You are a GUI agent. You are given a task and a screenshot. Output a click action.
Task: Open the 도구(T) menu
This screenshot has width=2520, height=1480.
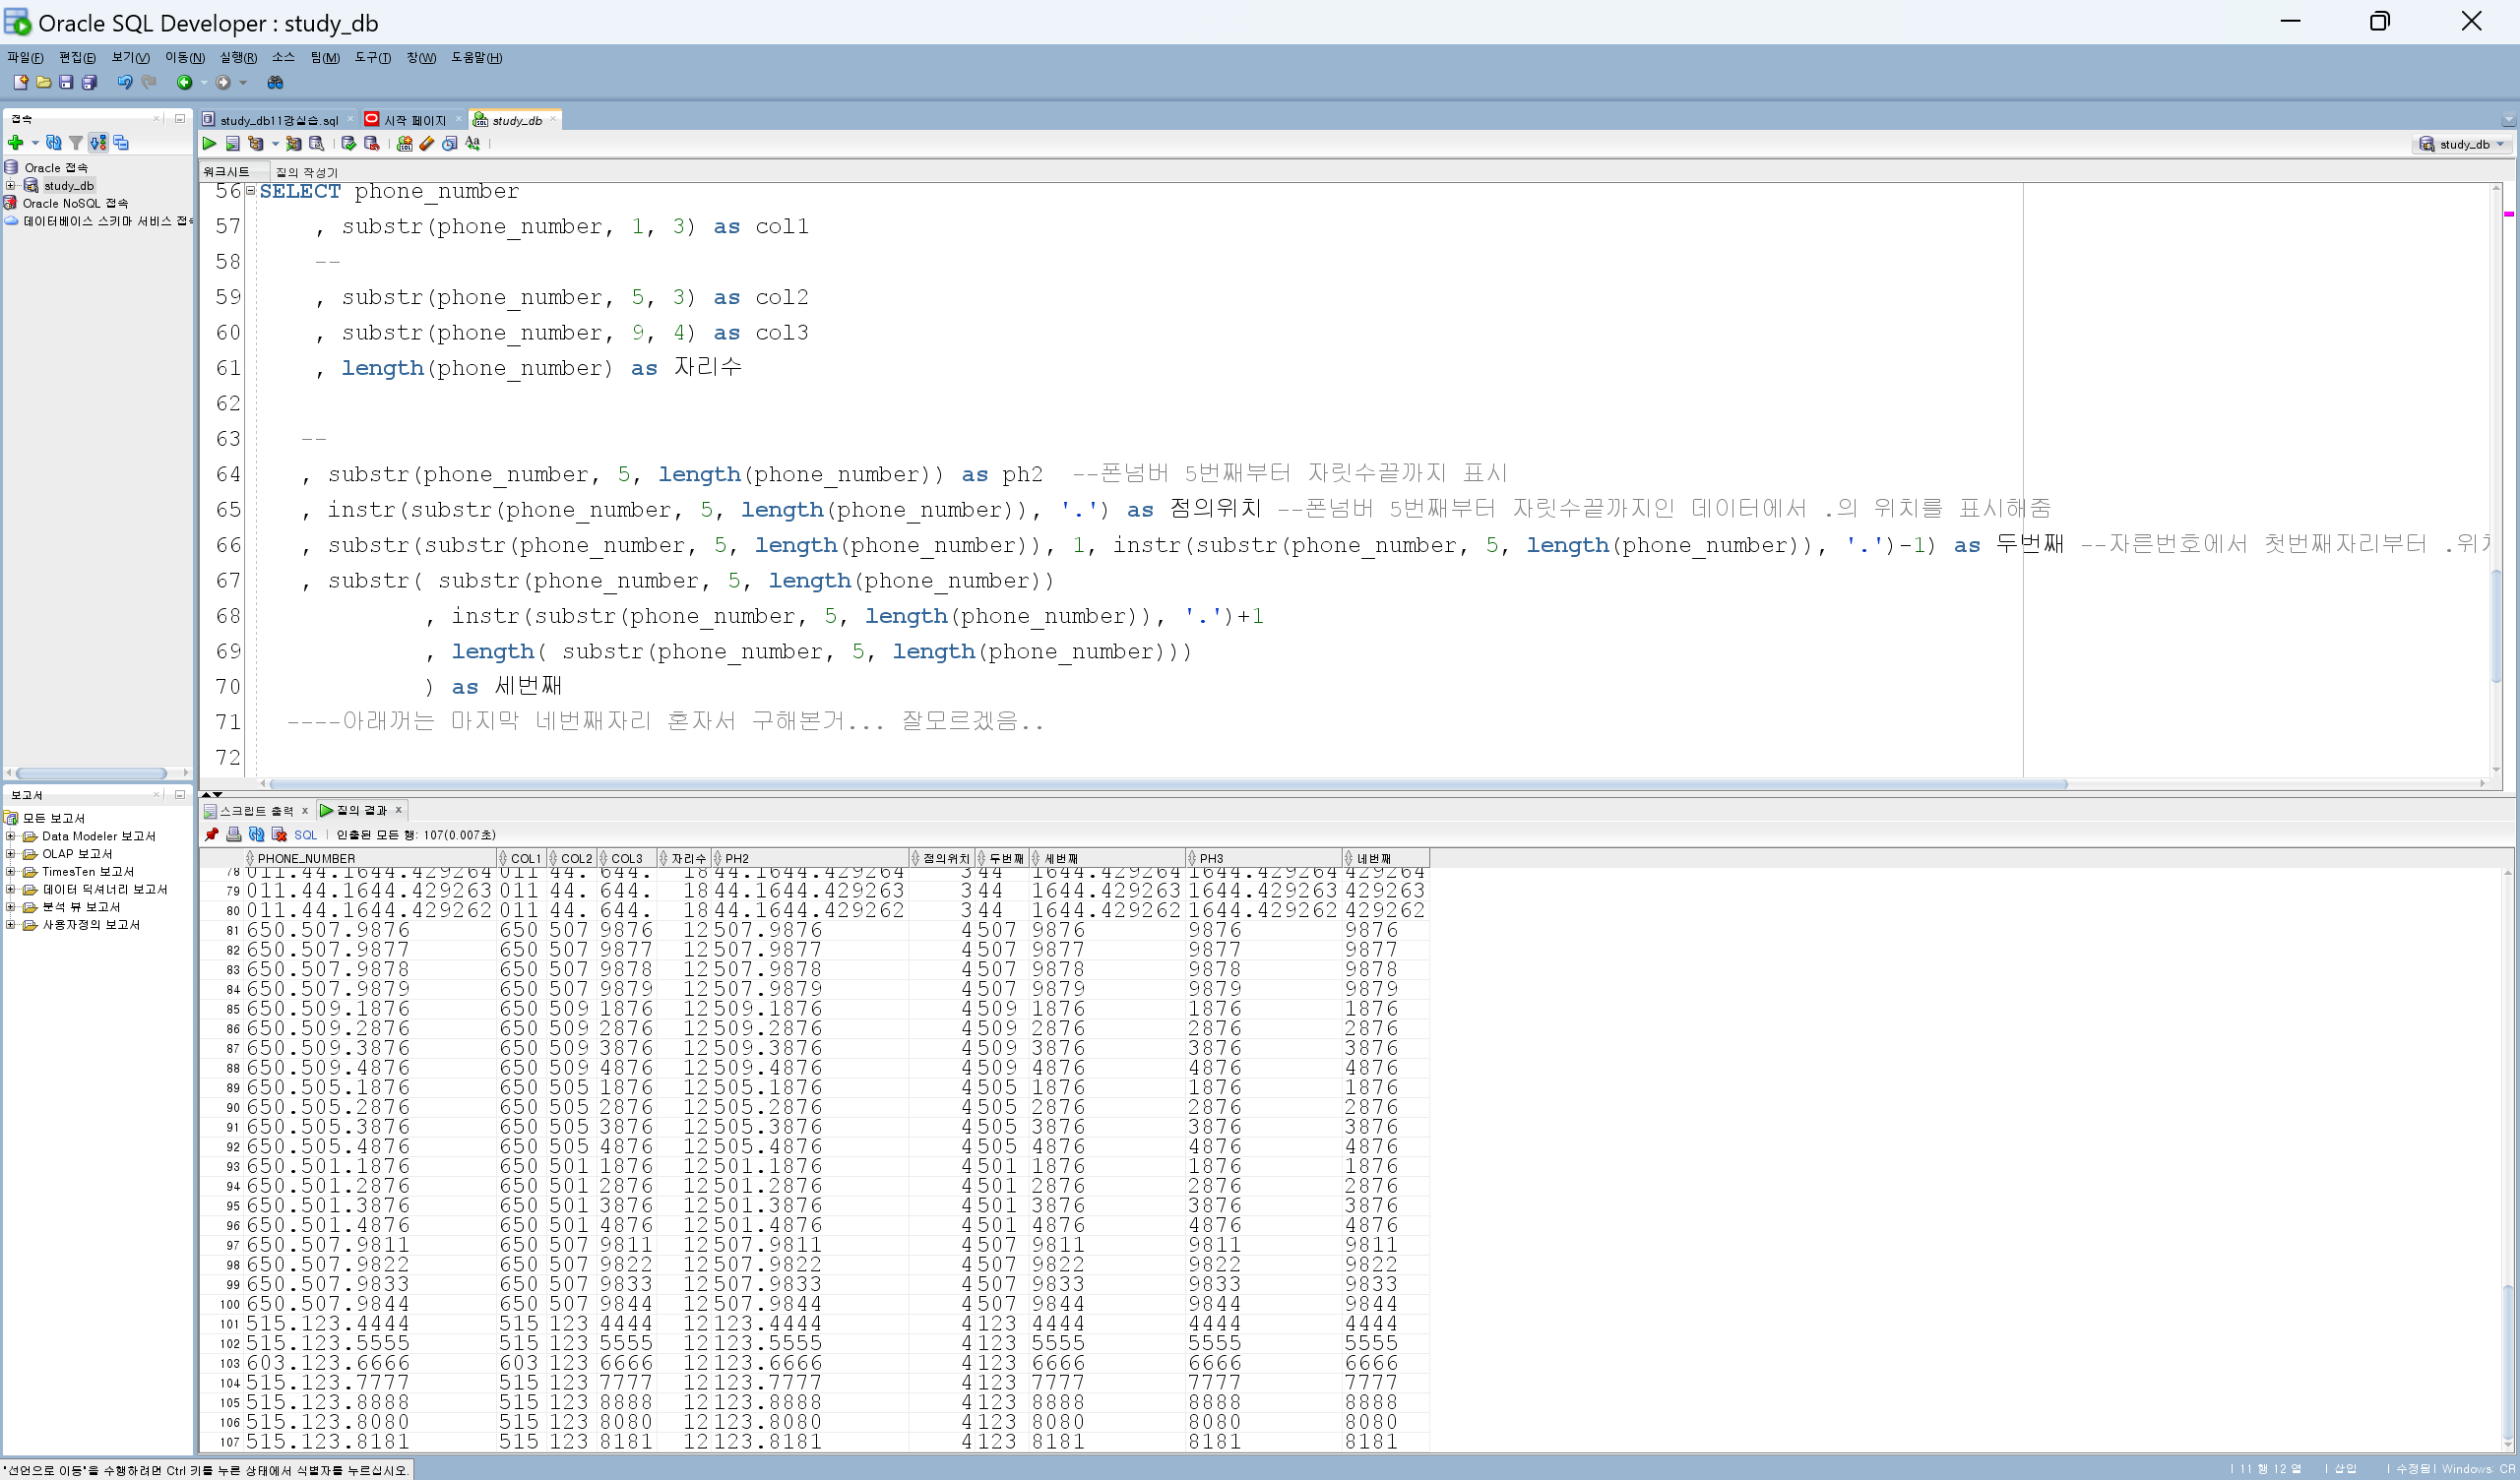[372, 58]
